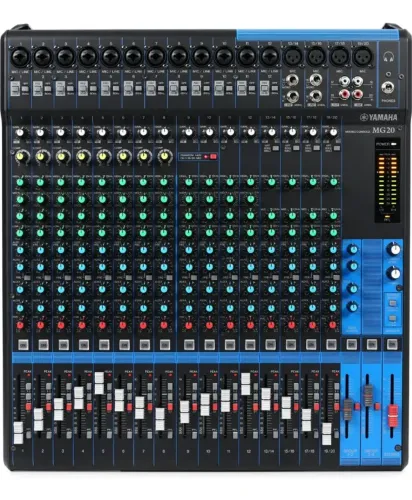Adjust the bottom green LOW EQ knob on channel 10
Image resolution: width=412 pixels, height=500 pixels.
209,232
